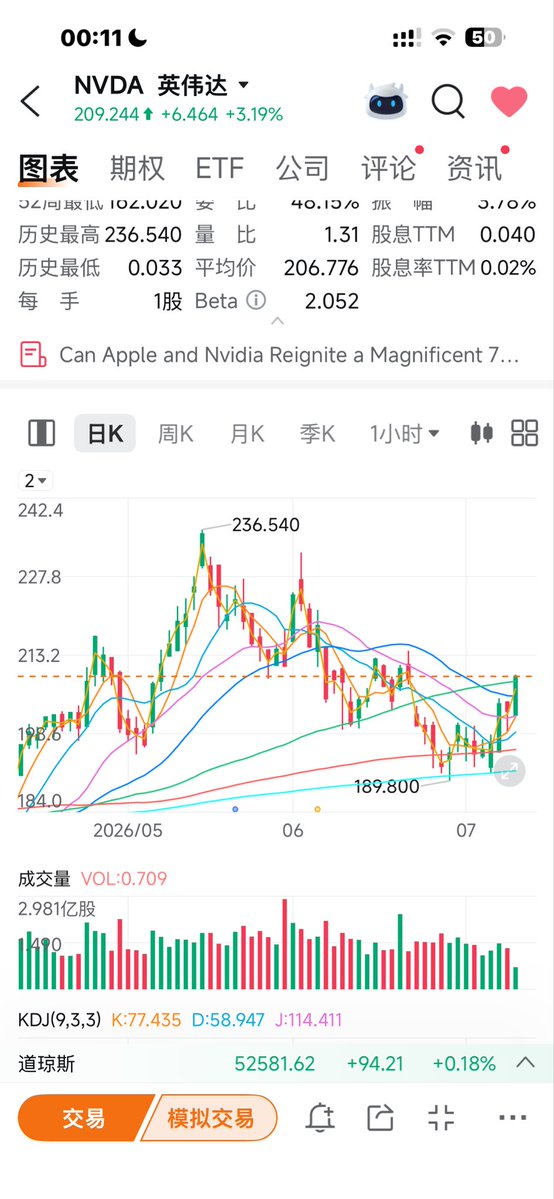This screenshot has width=554, height=1199.
Task: Switch to the 图表 tab
Action: coord(48,168)
